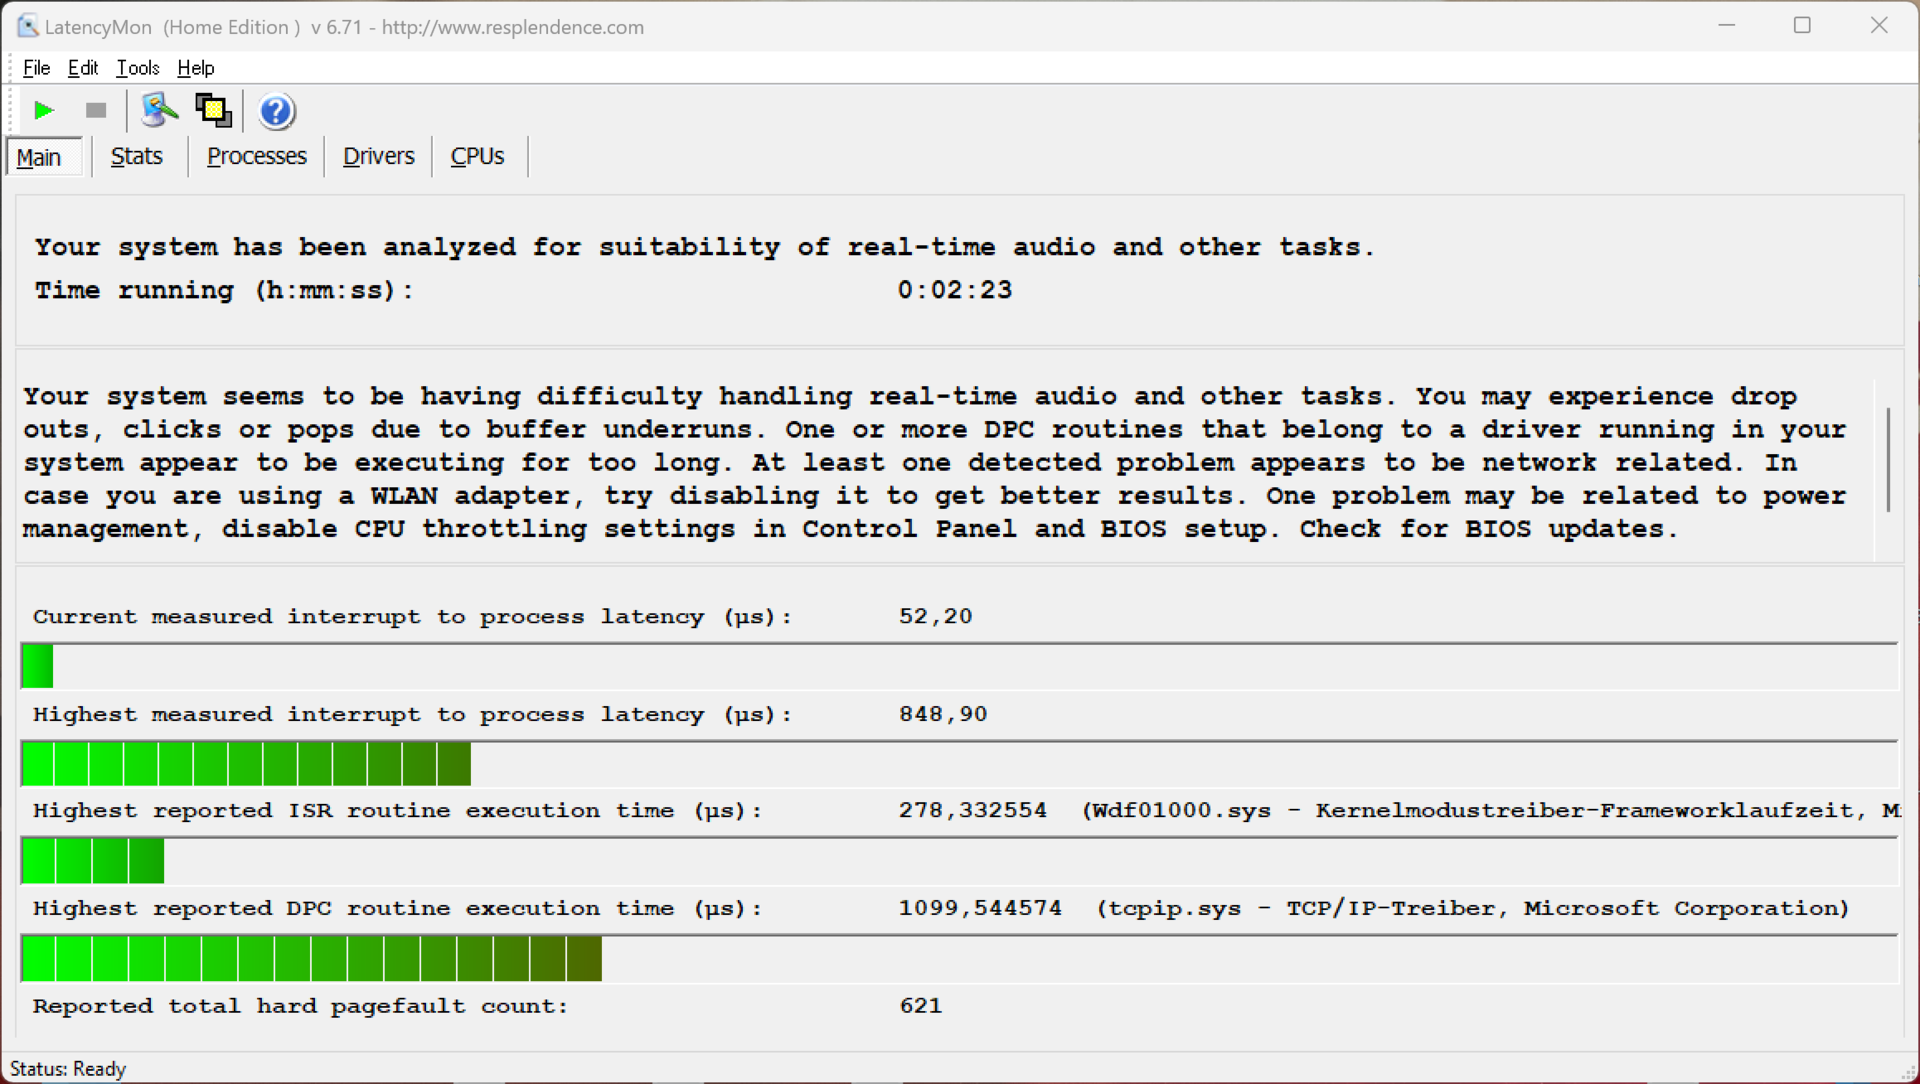Minimize the LatencyMon window
Image resolution: width=1920 pixels, height=1084 pixels.
[x=1727, y=26]
